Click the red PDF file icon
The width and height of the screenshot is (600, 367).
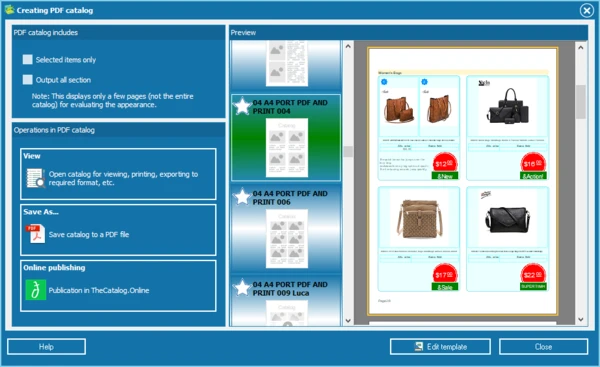[x=35, y=234]
